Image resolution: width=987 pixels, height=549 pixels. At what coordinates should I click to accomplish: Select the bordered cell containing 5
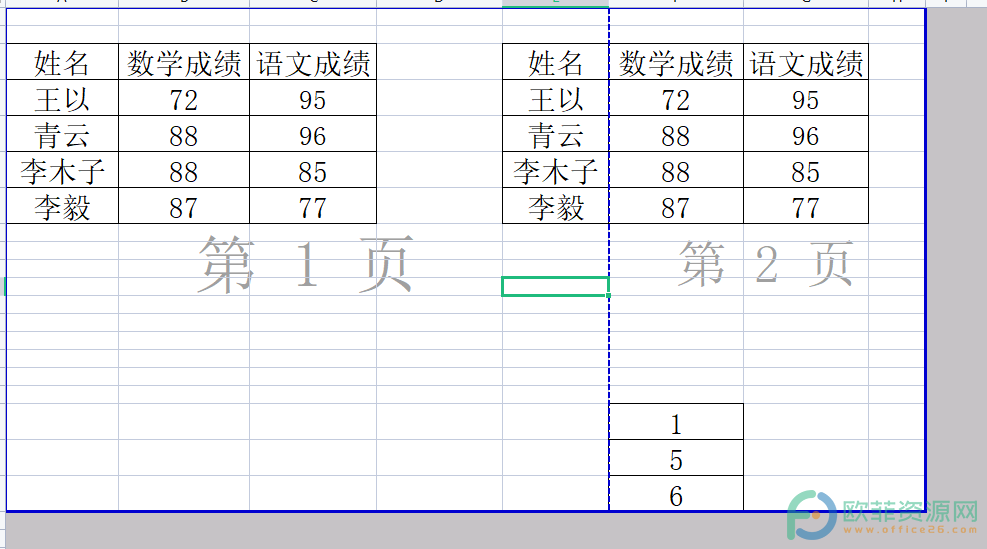tap(676, 458)
